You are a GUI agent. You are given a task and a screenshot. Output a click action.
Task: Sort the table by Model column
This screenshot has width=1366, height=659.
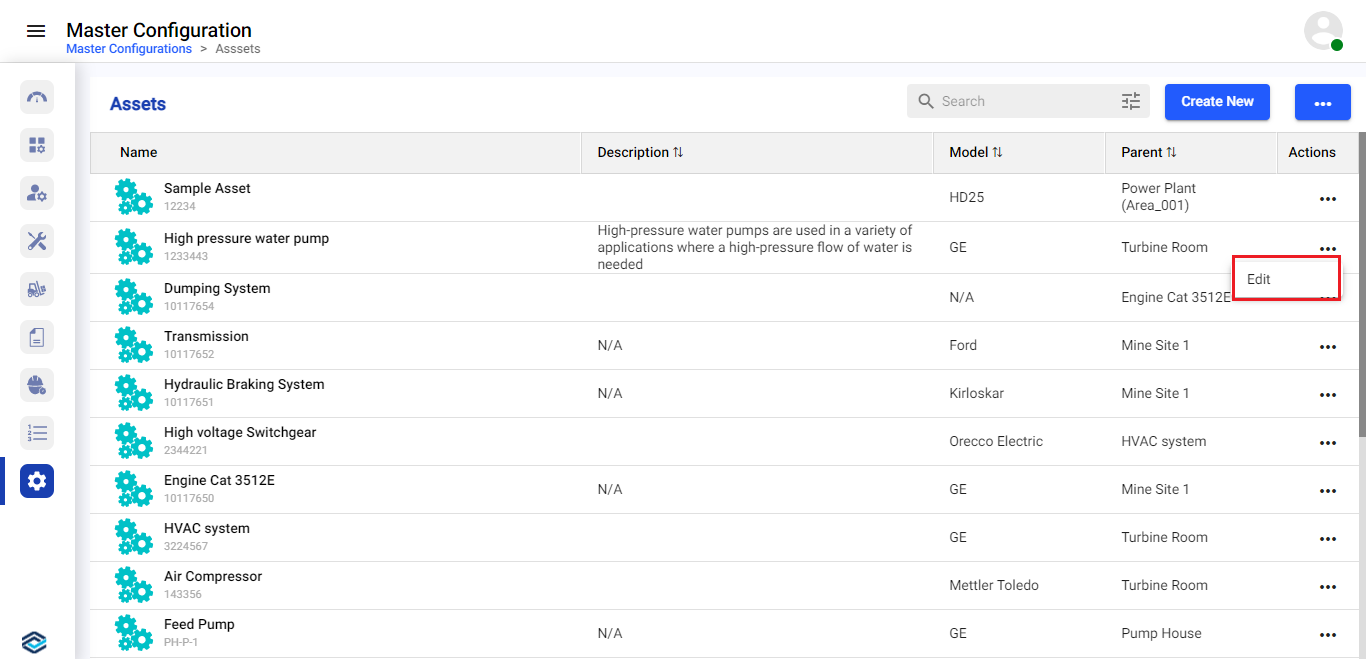[x=997, y=153]
